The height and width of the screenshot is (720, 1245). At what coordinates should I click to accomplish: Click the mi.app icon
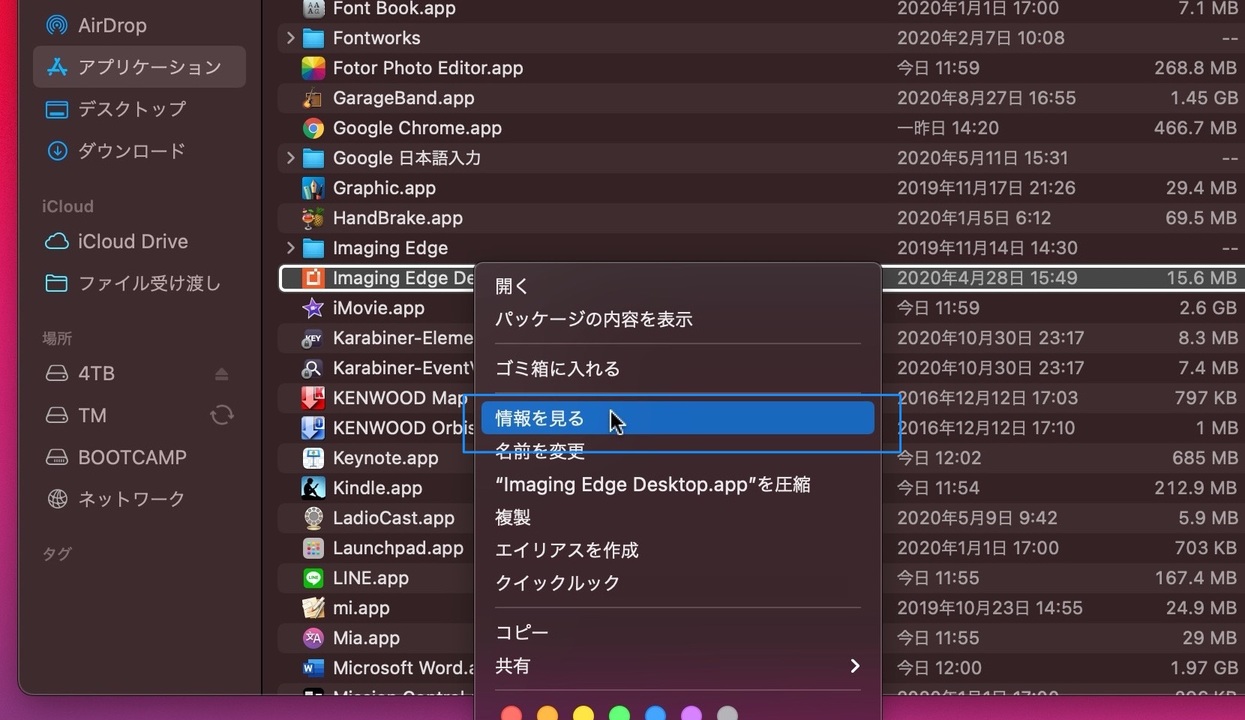(x=314, y=608)
